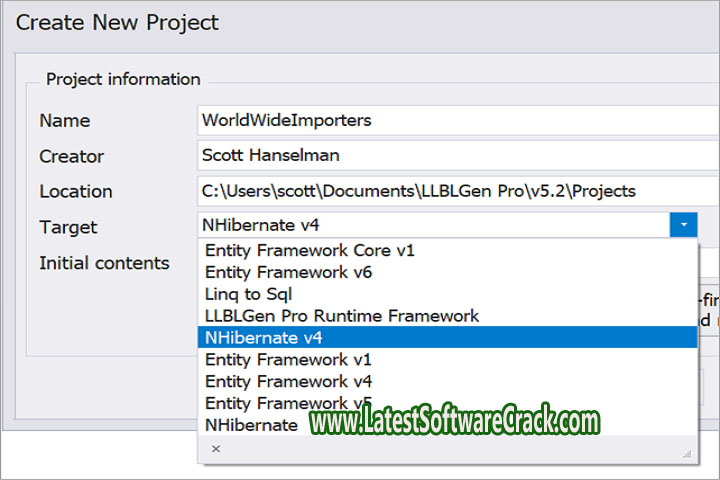Image resolution: width=720 pixels, height=480 pixels.
Task: Choose Entity Framework v5 entry
Action: [448, 403]
